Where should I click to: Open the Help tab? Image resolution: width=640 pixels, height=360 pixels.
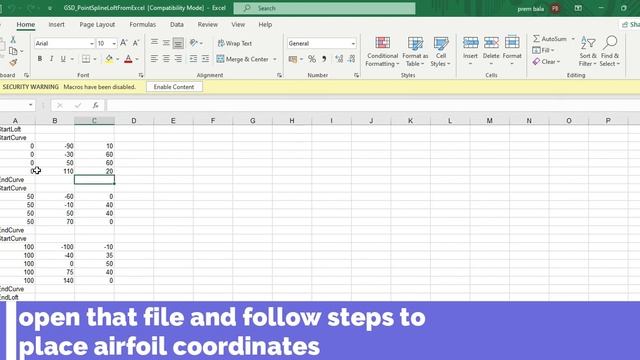[x=265, y=24]
